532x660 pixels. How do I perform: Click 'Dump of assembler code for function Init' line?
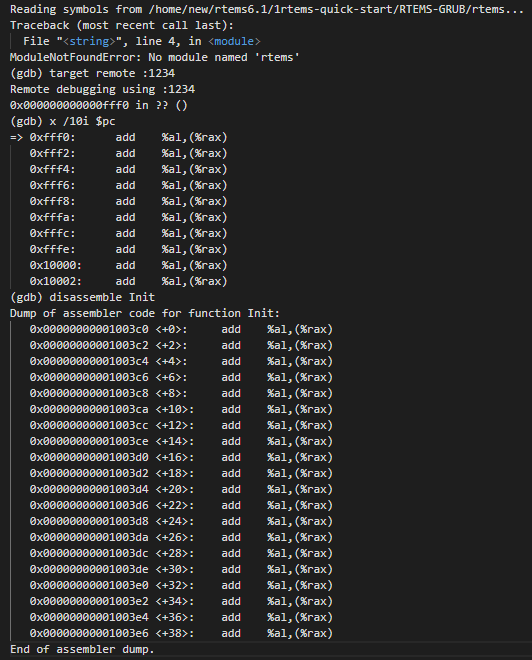145,313
